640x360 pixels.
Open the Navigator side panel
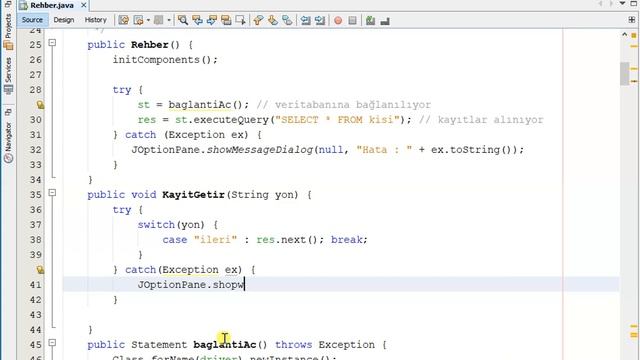pos(8,142)
